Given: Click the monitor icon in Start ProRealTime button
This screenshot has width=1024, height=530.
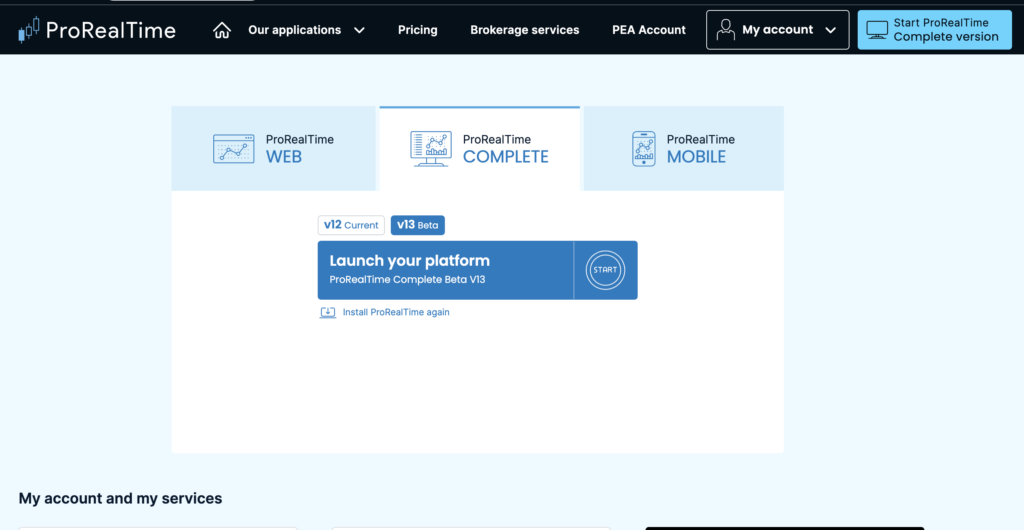Looking at the screenshot, I should coord(877,30).
